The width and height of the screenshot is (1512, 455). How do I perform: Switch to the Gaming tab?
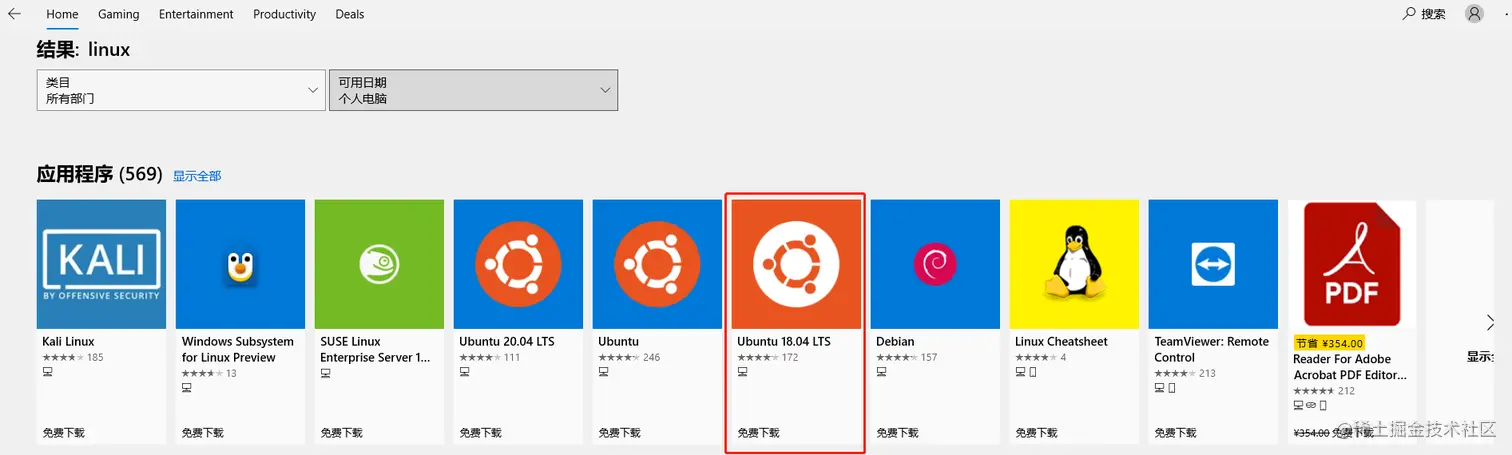[119, 14]
